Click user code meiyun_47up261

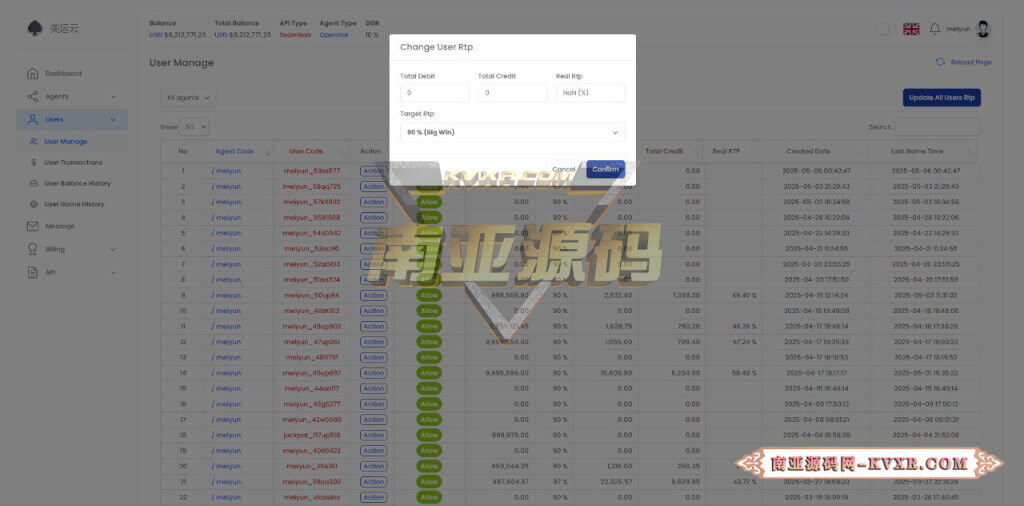(312, 342)
